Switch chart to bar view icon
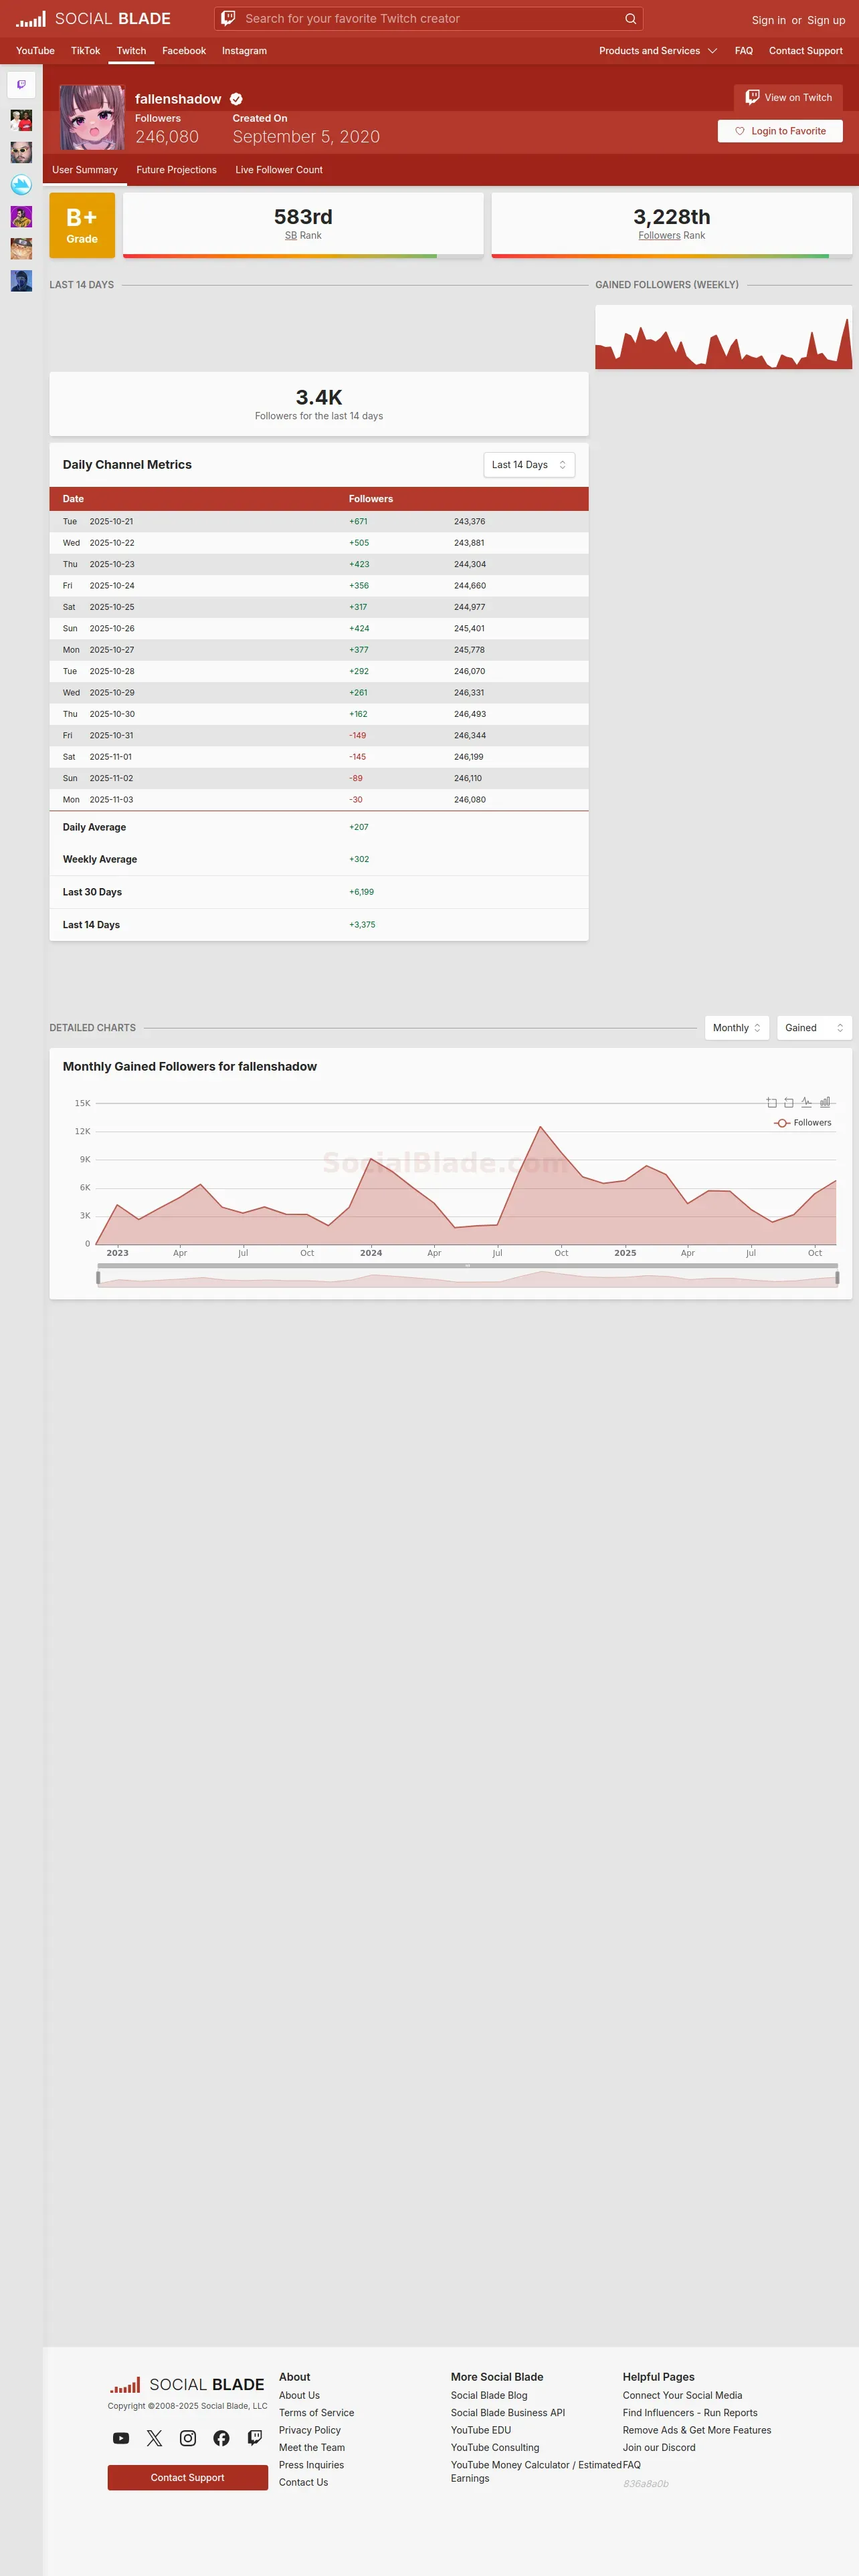This screenshot has width=859, height=2576. point(825,1102)
